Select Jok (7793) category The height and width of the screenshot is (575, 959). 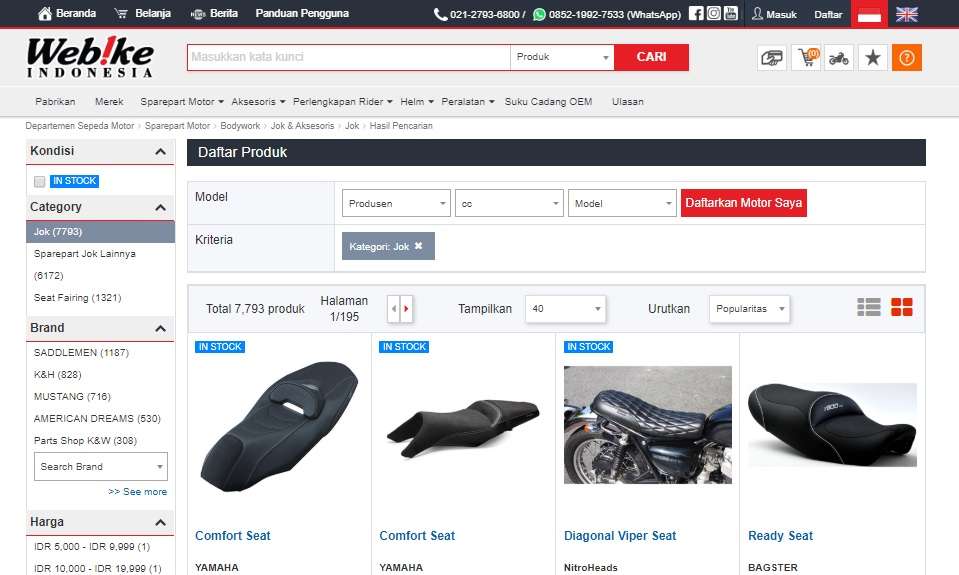tap(100, 232)
